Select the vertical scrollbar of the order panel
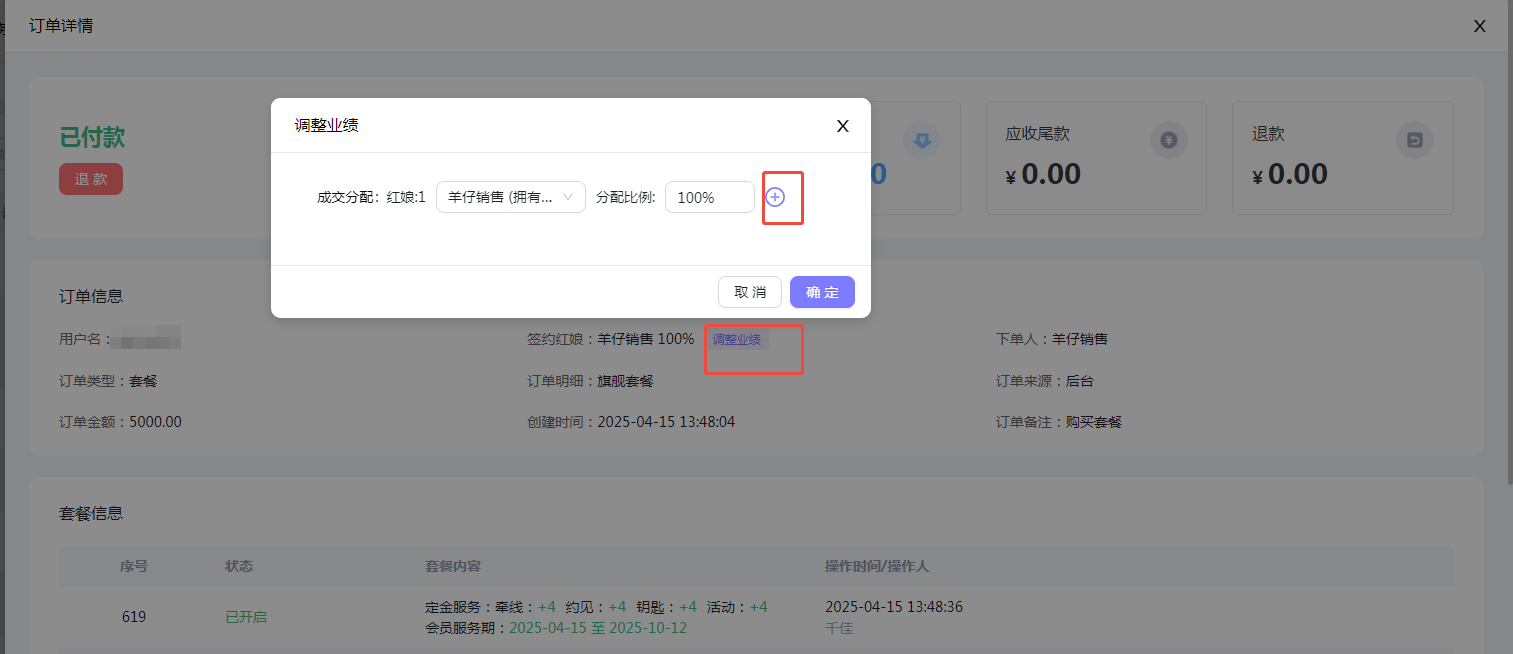 (x=1508, y=245)
